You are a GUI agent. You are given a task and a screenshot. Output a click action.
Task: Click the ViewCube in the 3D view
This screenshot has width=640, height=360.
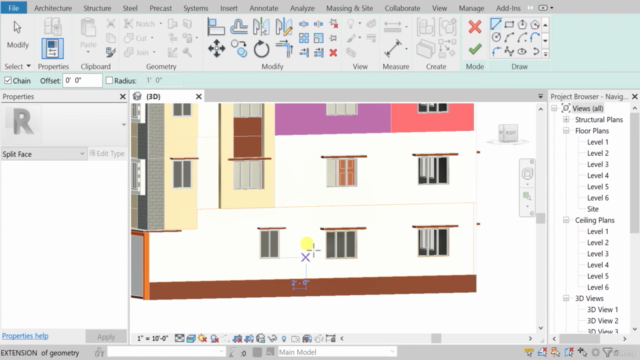coord(507,133)
